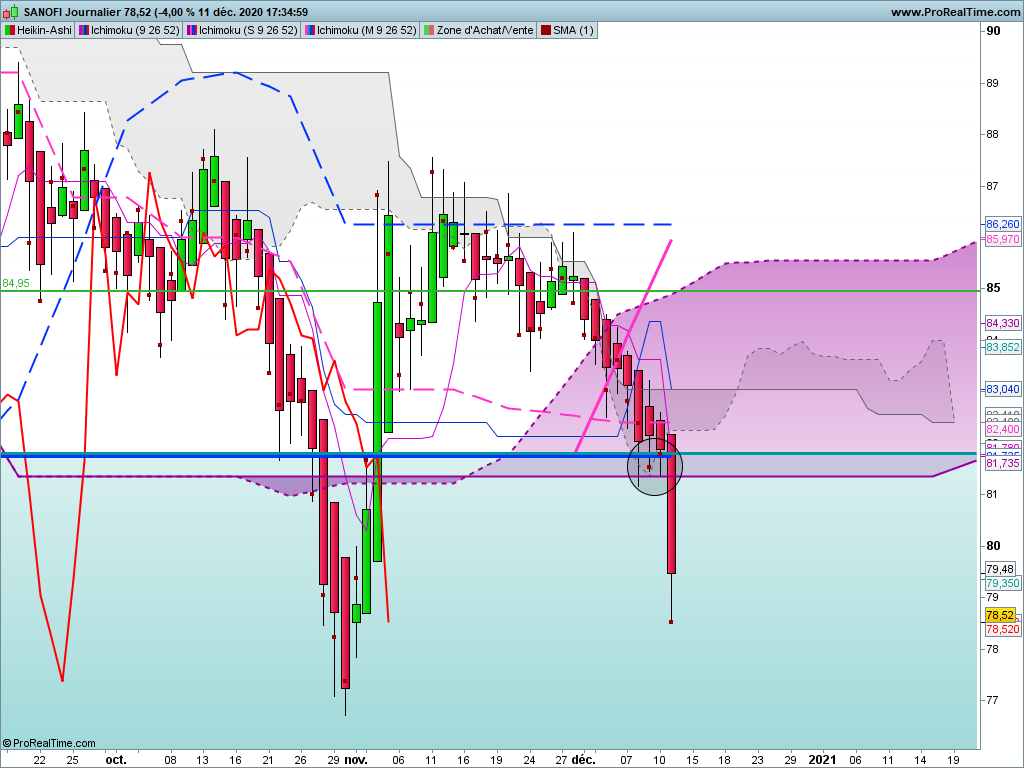Image resolution: width=1024 pixels, height=768 pixels.
Task: Click the SANOFI Journalier chart title
Action: [165, 12]
